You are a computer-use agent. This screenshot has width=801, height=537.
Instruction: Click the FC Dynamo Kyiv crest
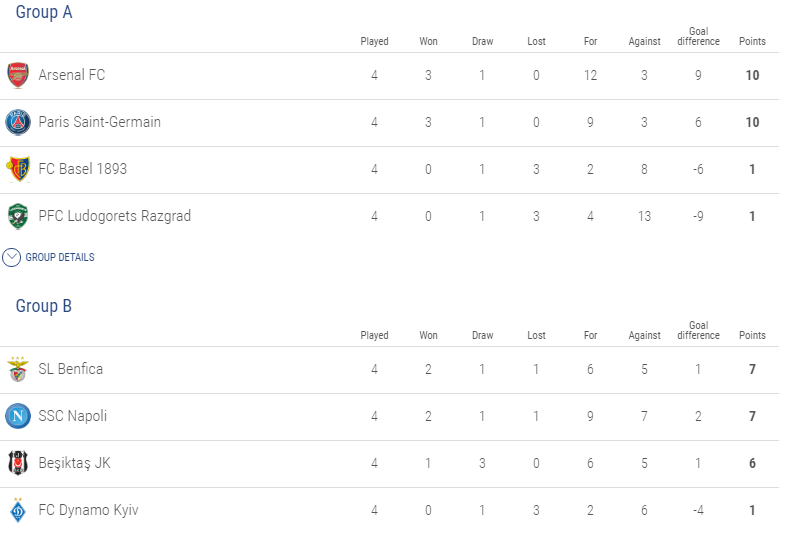point(18,510)
